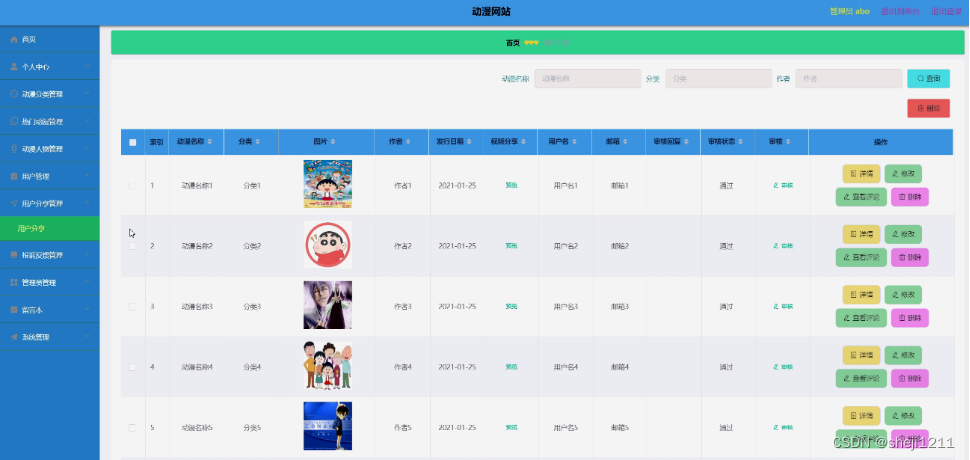Click 首页 in the green breadcrumb bar
Screen dimensions: 970x460
pyautogui.click(x=513, y=43)
